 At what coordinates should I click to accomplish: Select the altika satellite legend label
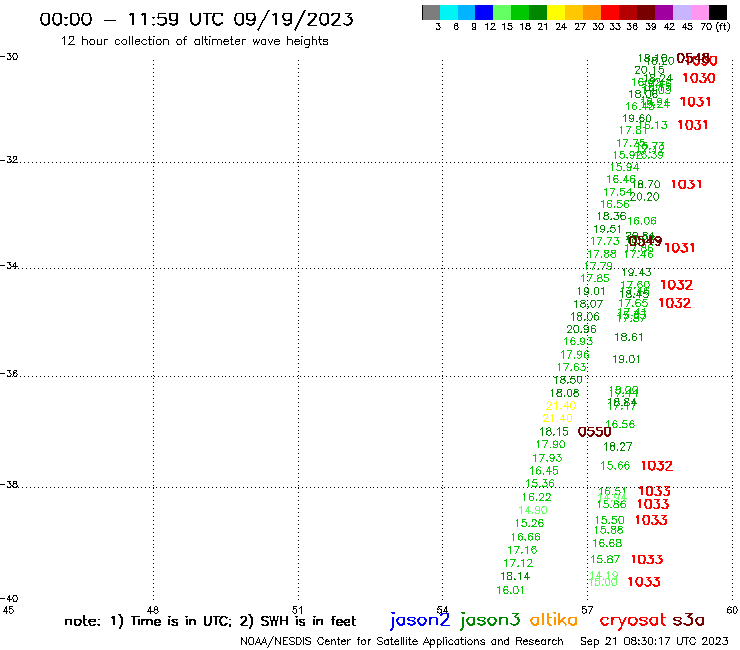pyautogui.click(x=554, y=620)
